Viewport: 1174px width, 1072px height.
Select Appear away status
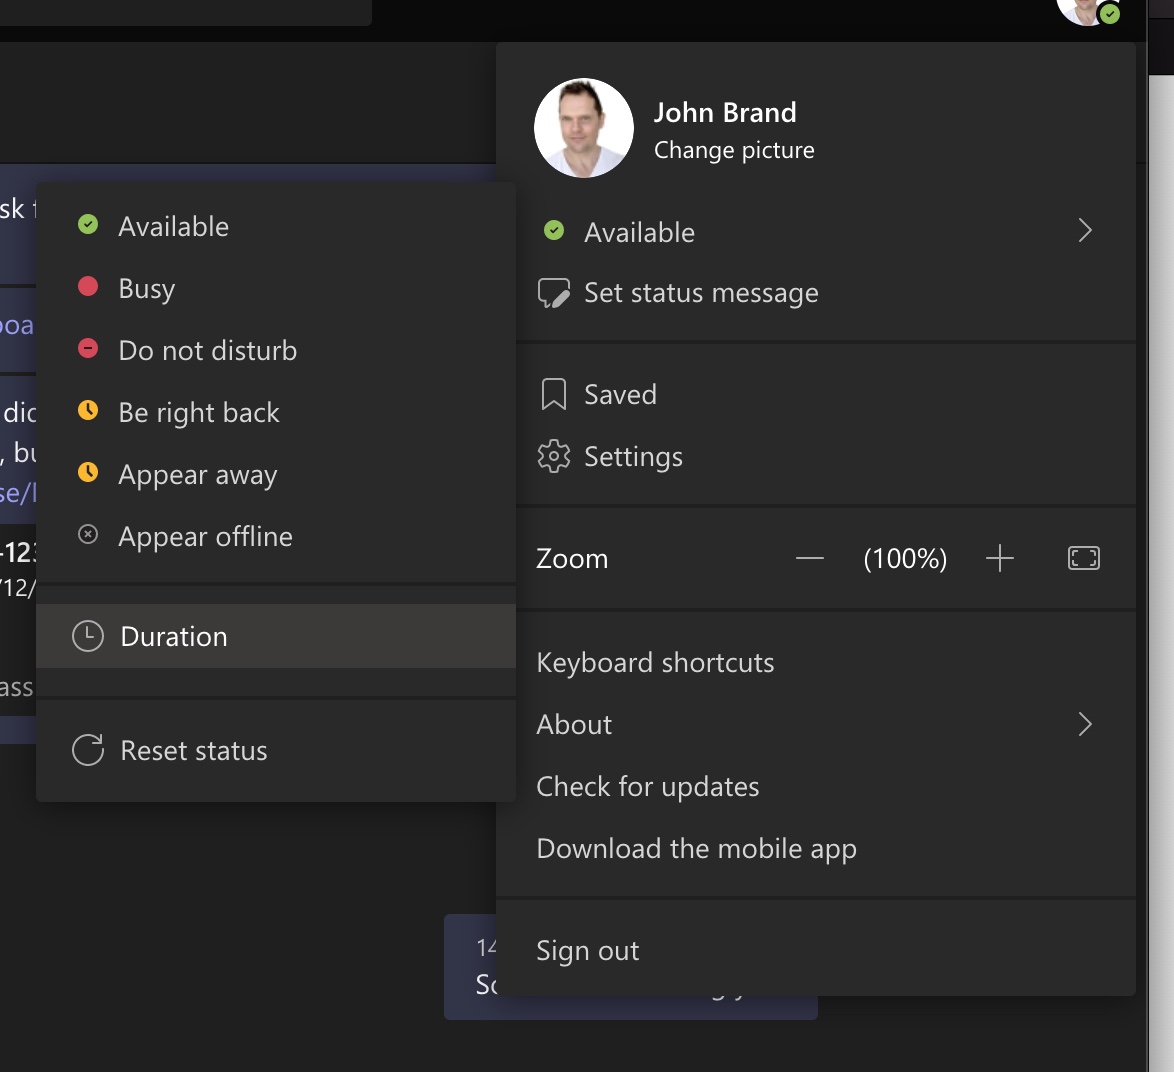click(276, 475)
